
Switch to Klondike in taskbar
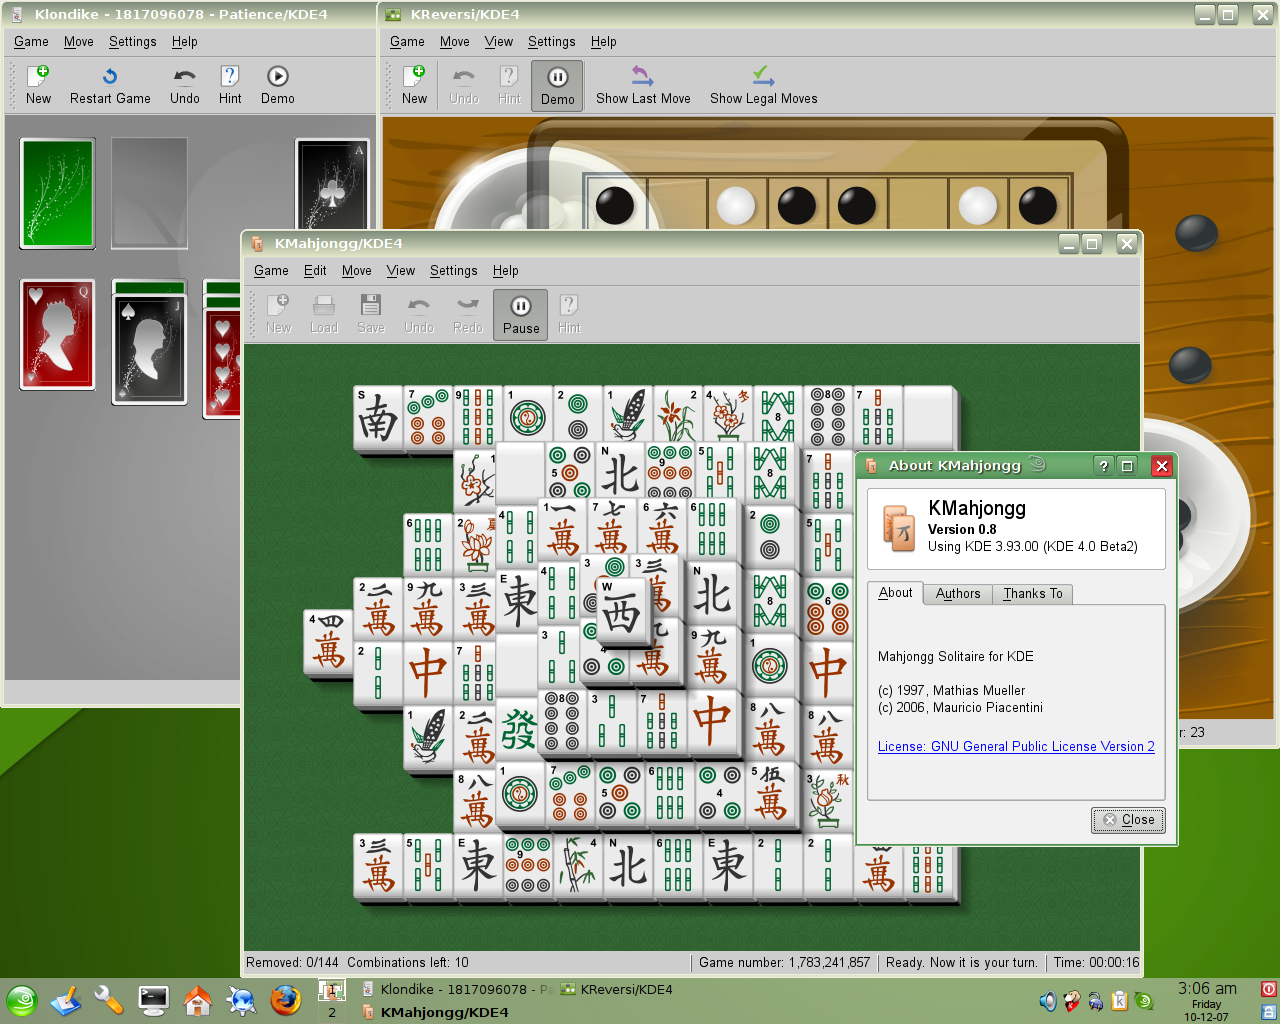(456, 990)
